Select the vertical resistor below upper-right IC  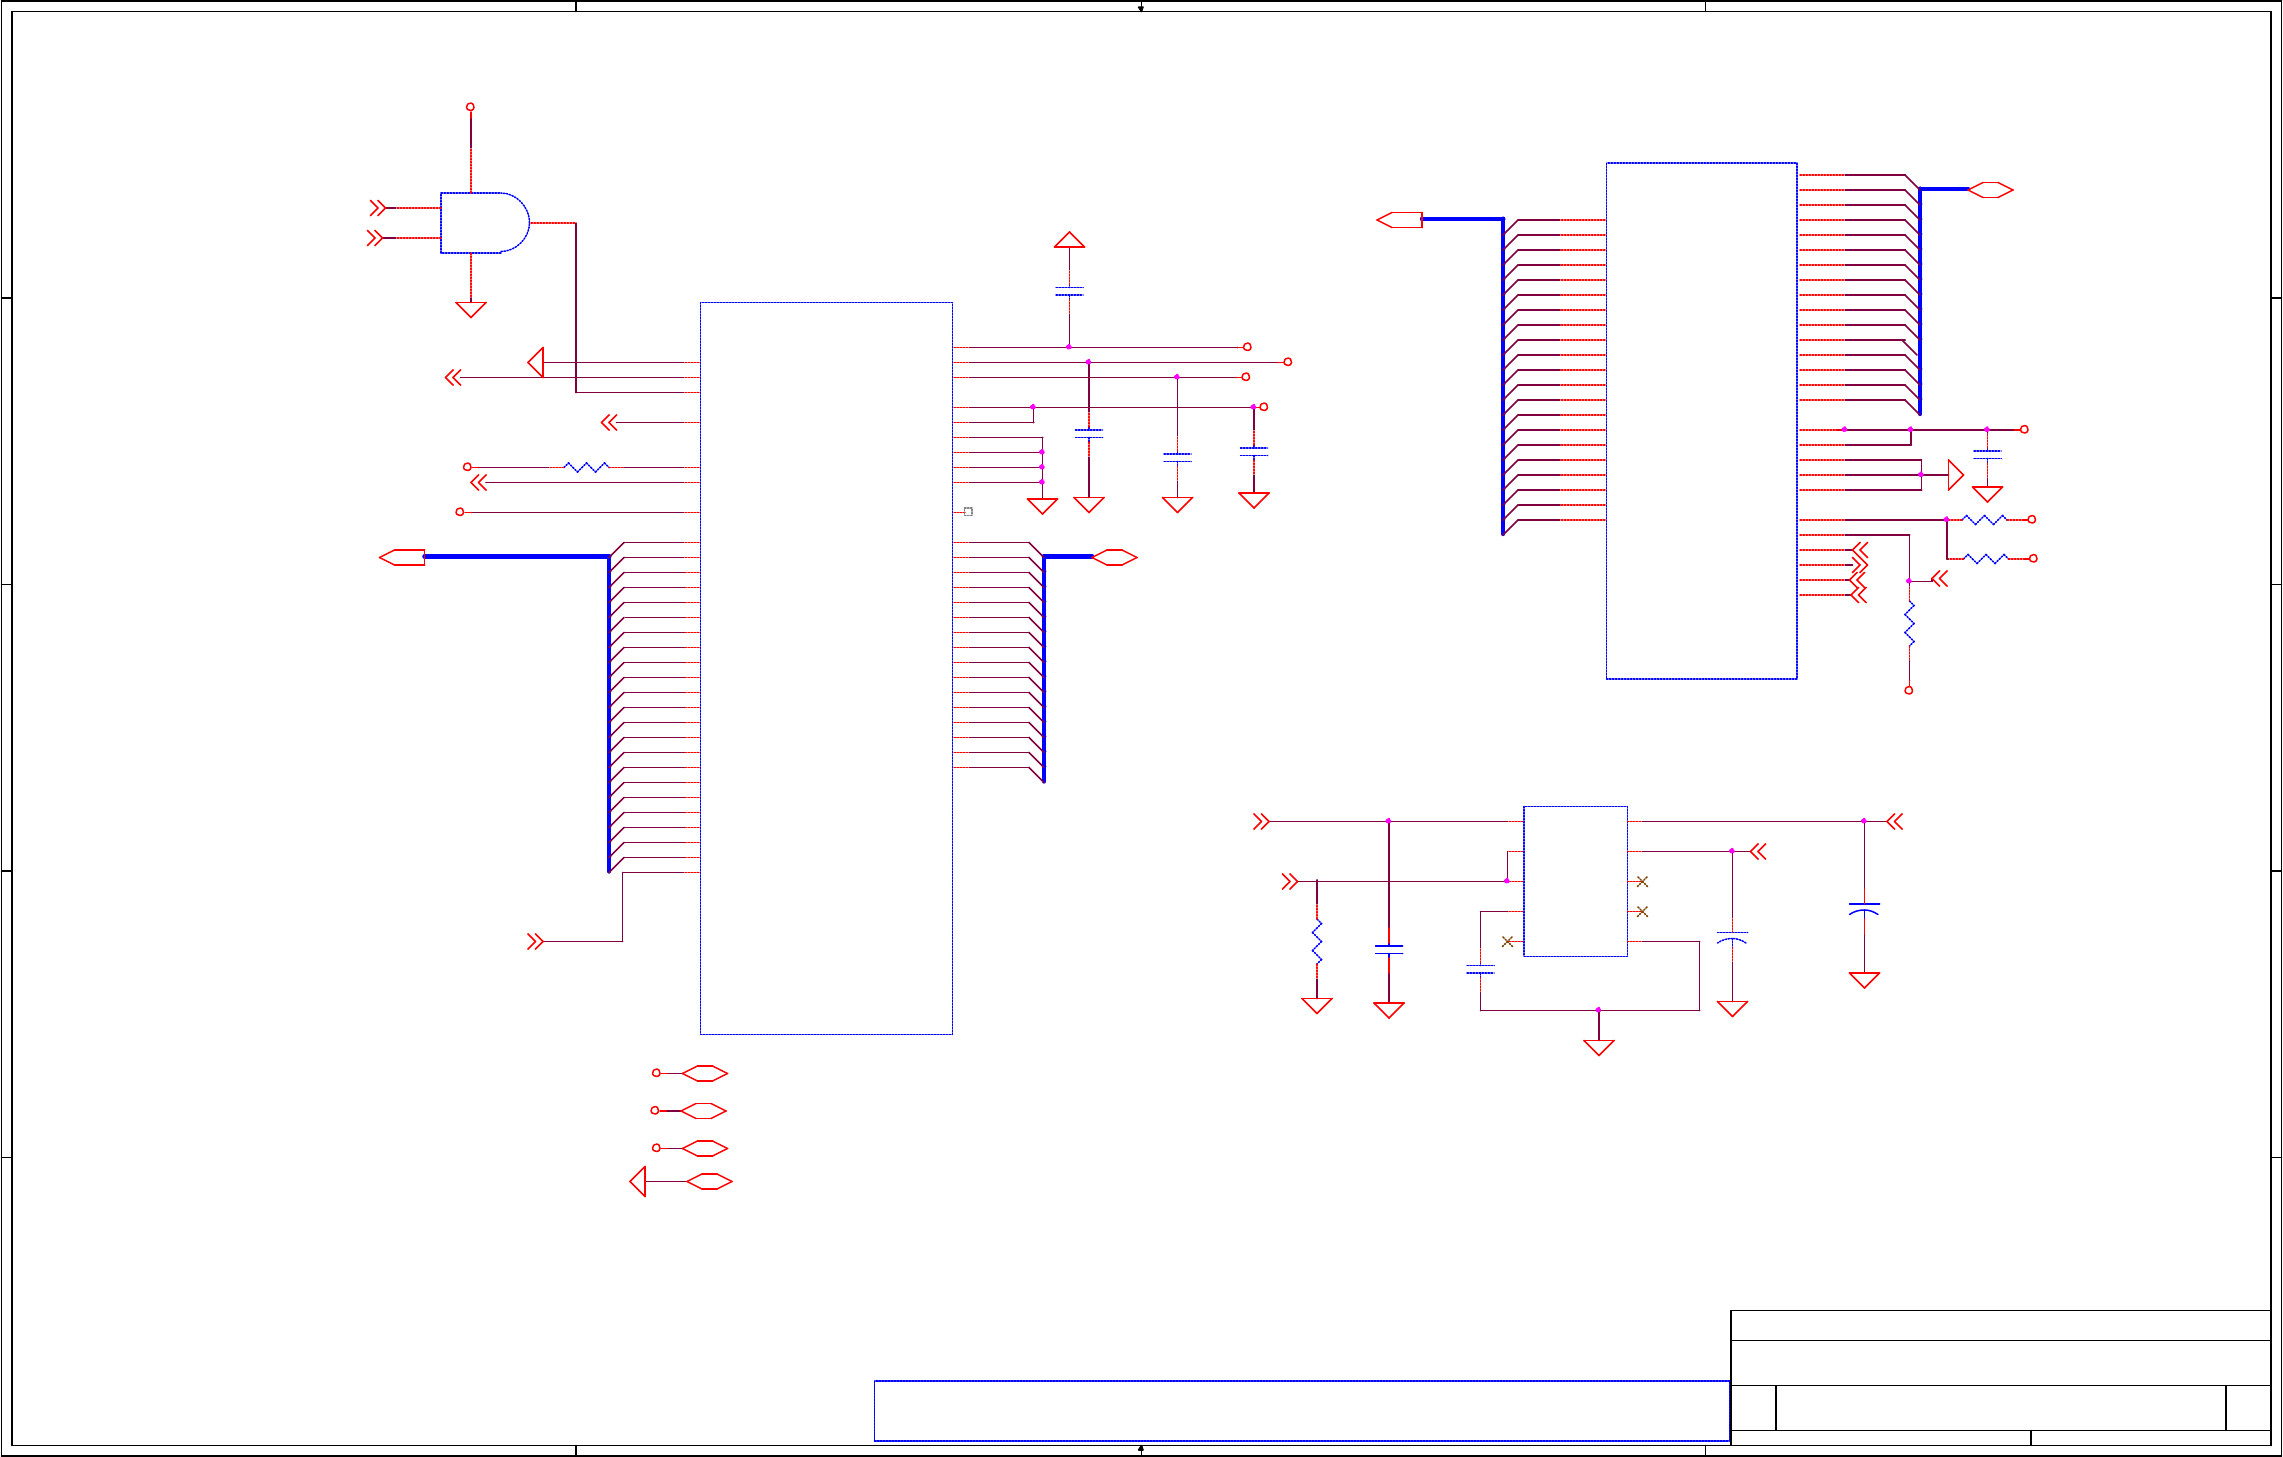pos(1909,624)
